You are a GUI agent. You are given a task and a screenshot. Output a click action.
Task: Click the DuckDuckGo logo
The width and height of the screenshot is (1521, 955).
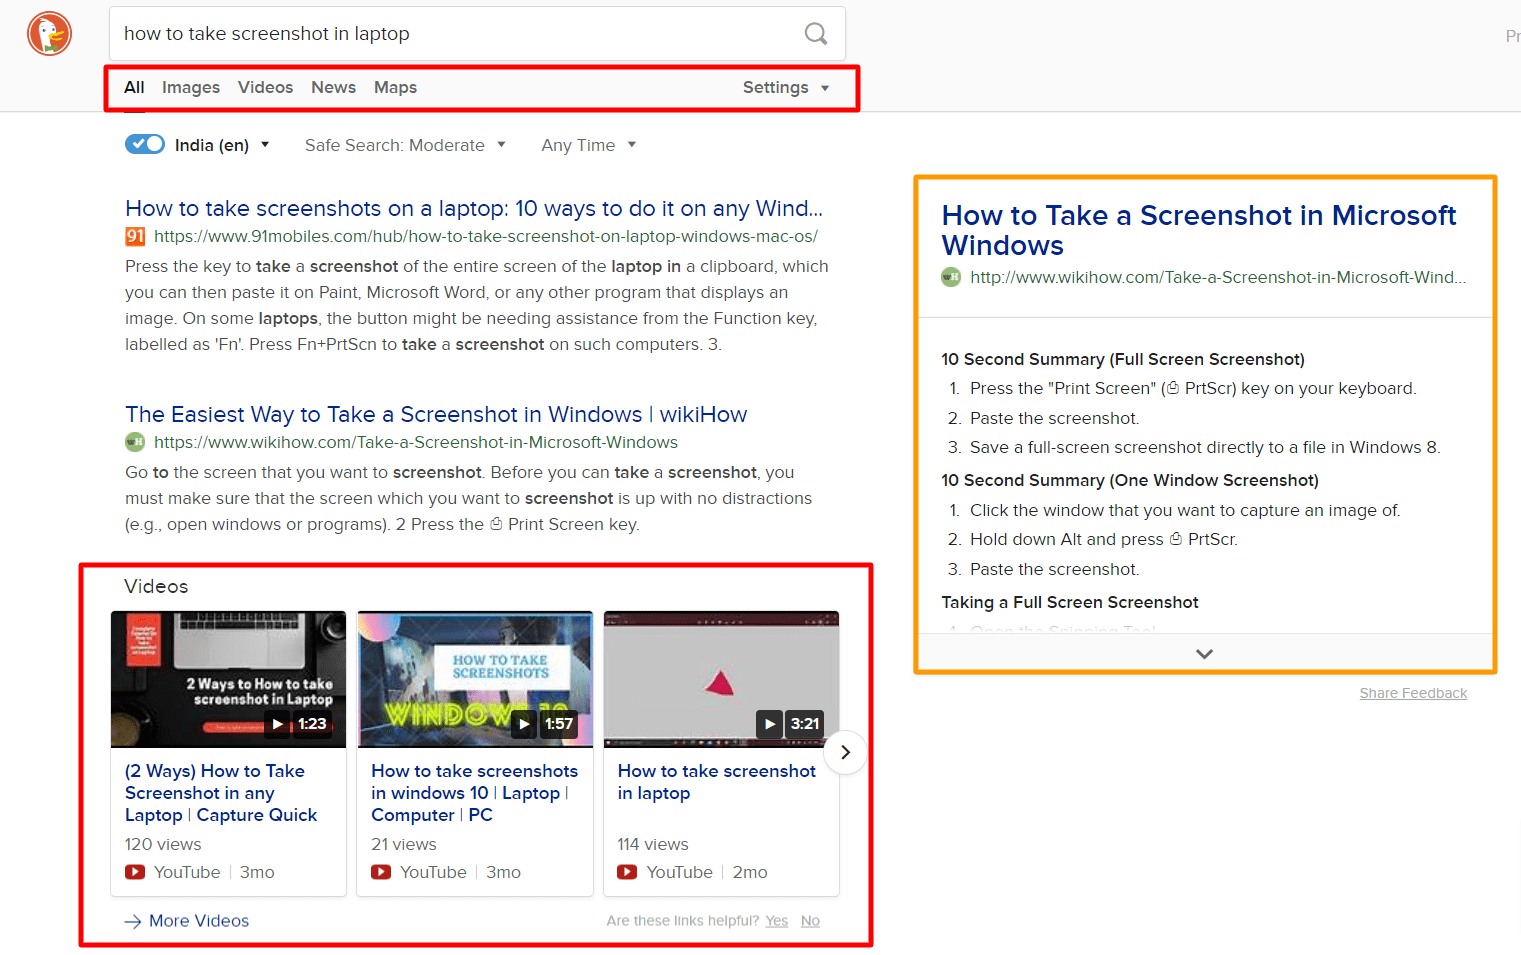click(49, 34)
